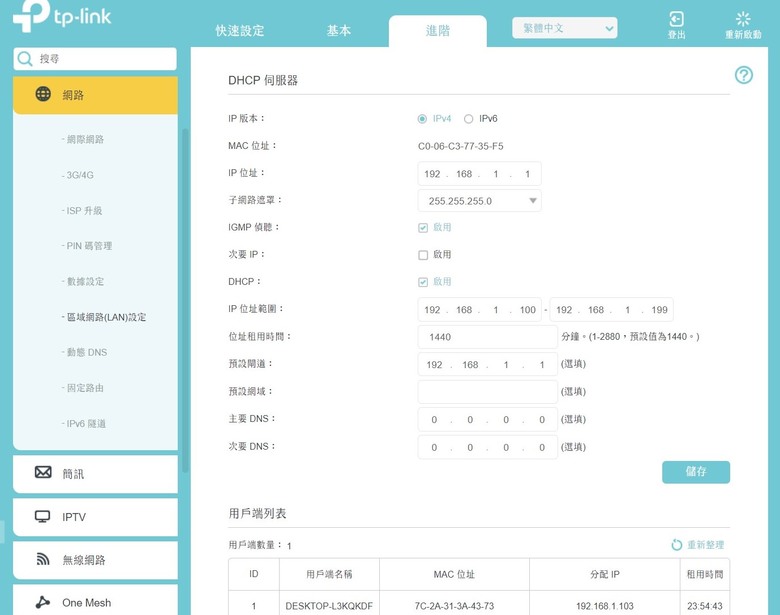Select the IPv4 radio button
Viewport: 780px width, 615px height.
point(422,118)
